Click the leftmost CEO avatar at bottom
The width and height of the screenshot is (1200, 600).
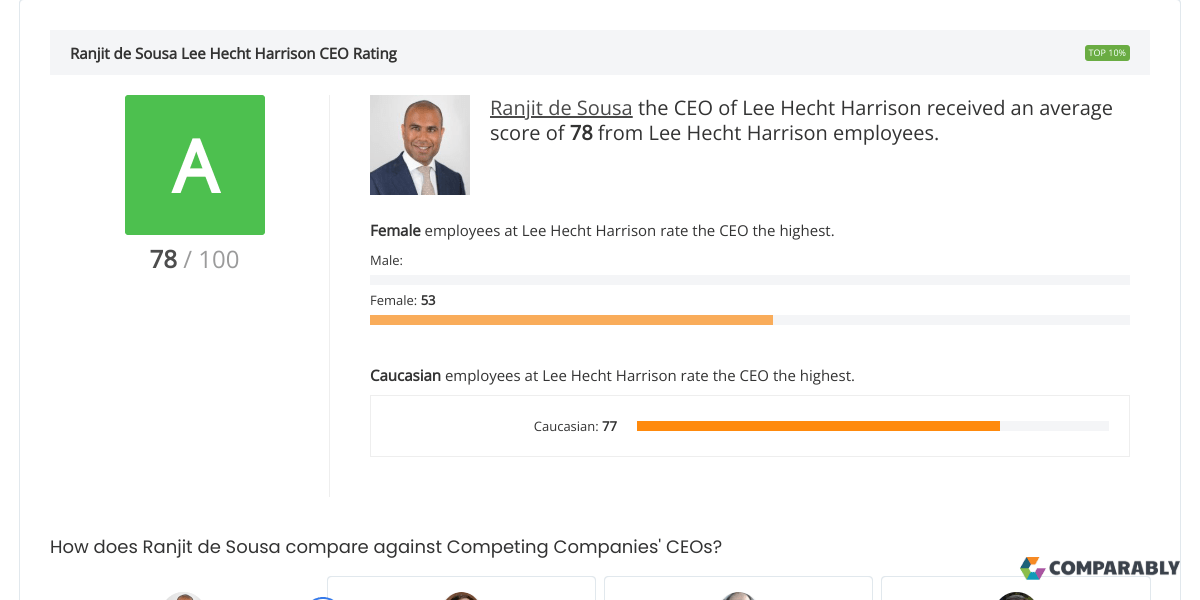[x=184, y=596]
